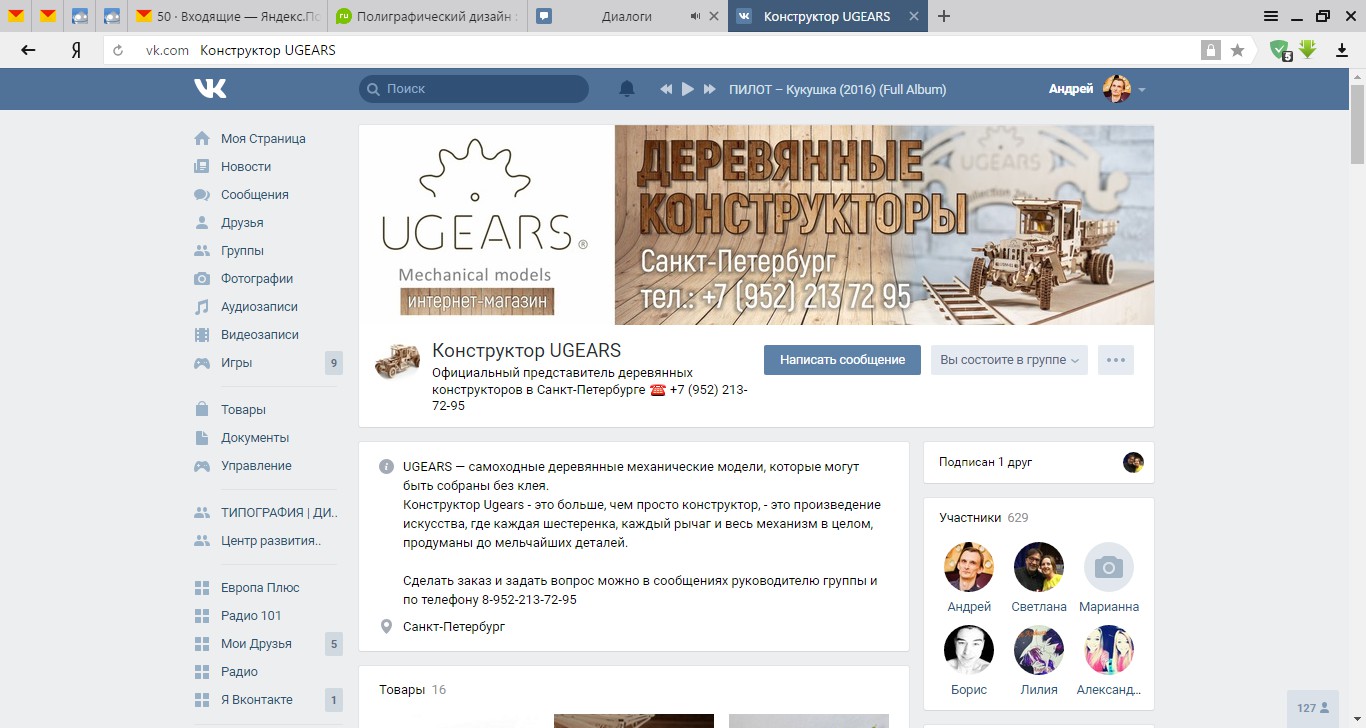
Task: Open Фотографии in the sidebar
Action: (x=257, y=279)
